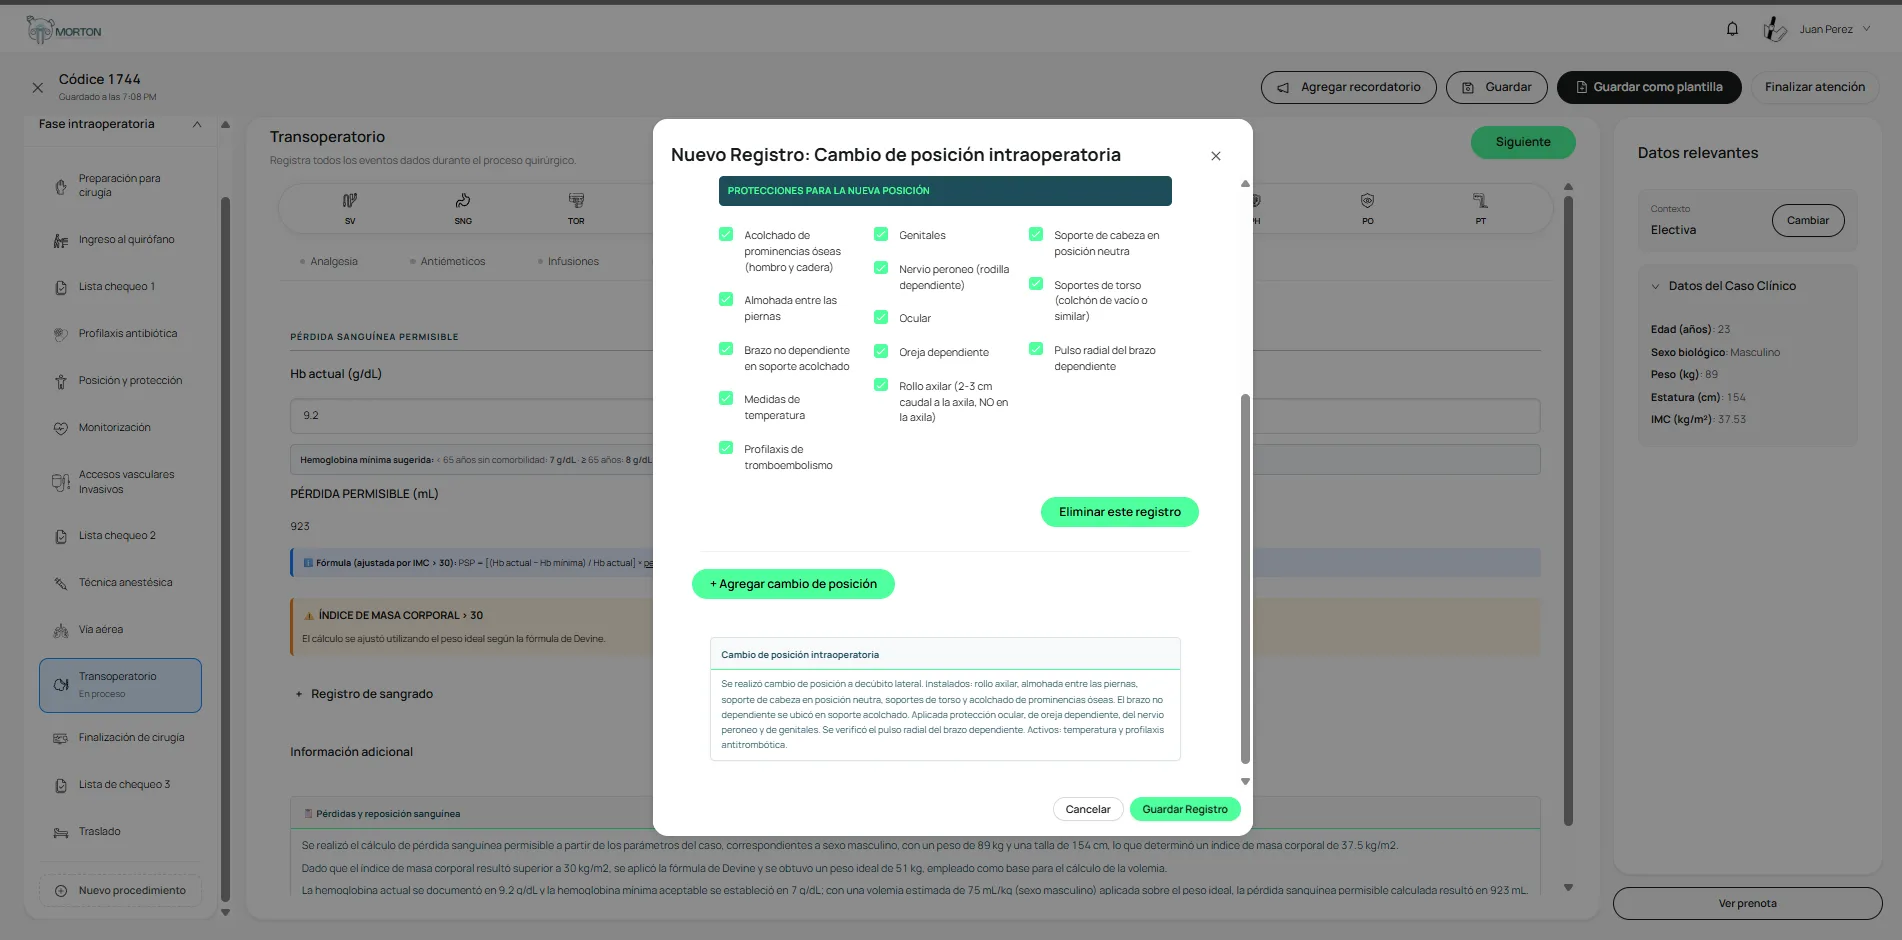Open the Juan Perez user avatar

click(x=1774, y=29)
